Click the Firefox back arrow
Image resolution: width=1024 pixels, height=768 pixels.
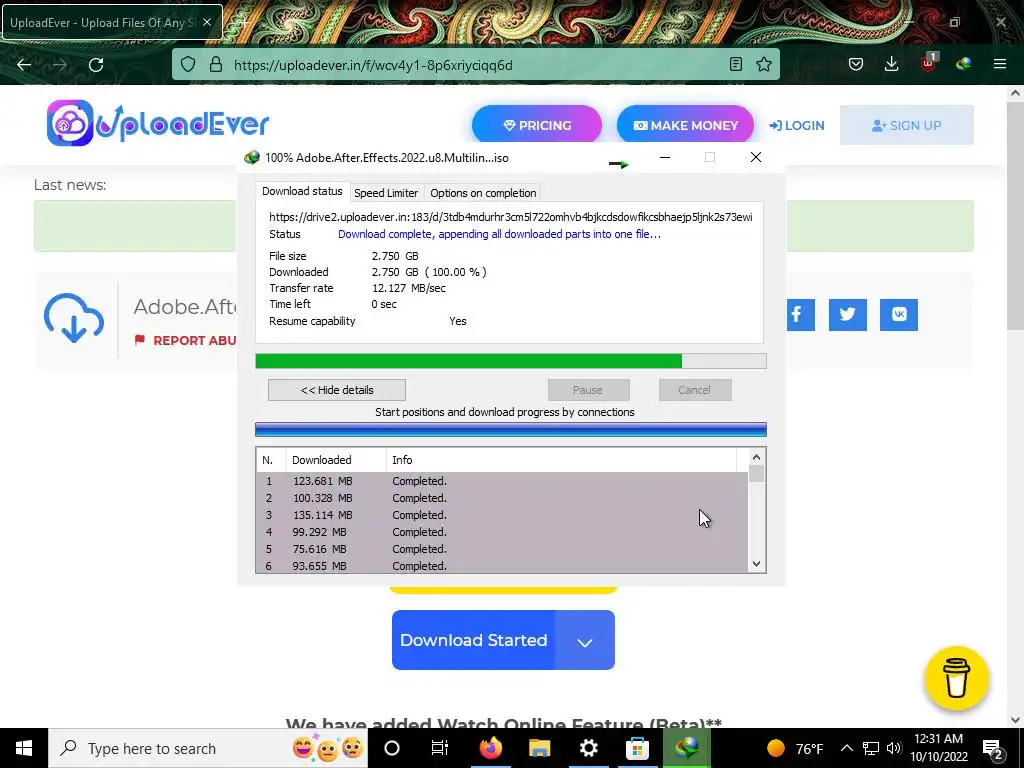[24, 65]
